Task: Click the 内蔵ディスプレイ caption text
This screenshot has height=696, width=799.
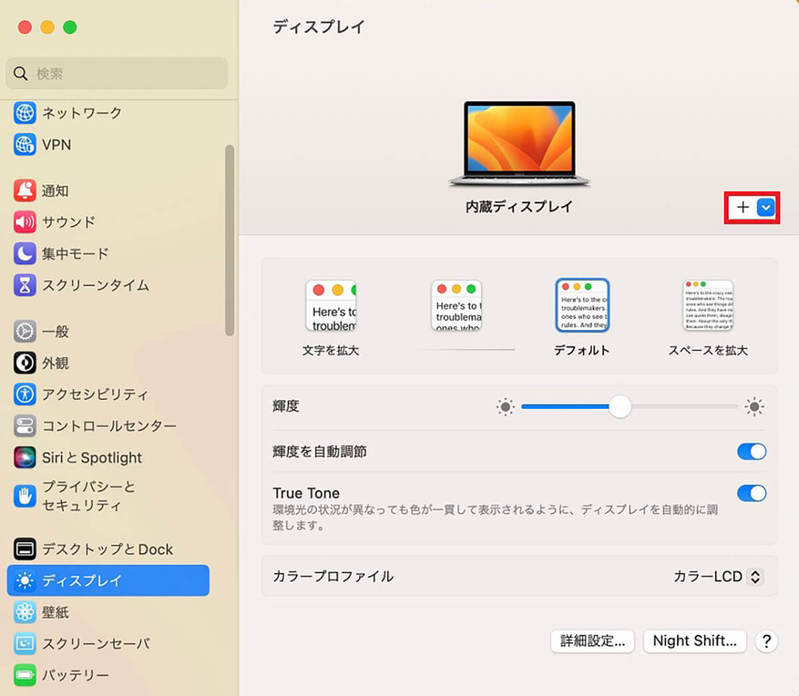Action: click(519, 206)
